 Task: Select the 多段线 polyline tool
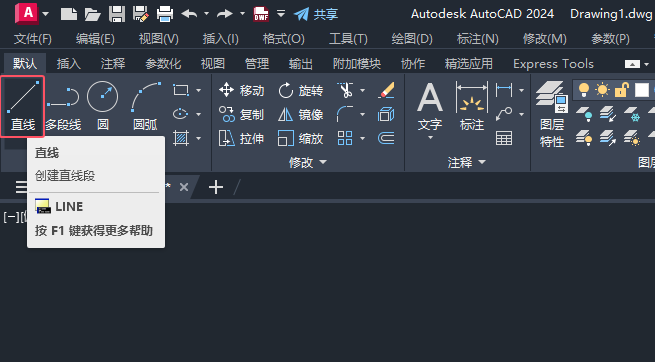pyautogui.click(x=63, y=106)
